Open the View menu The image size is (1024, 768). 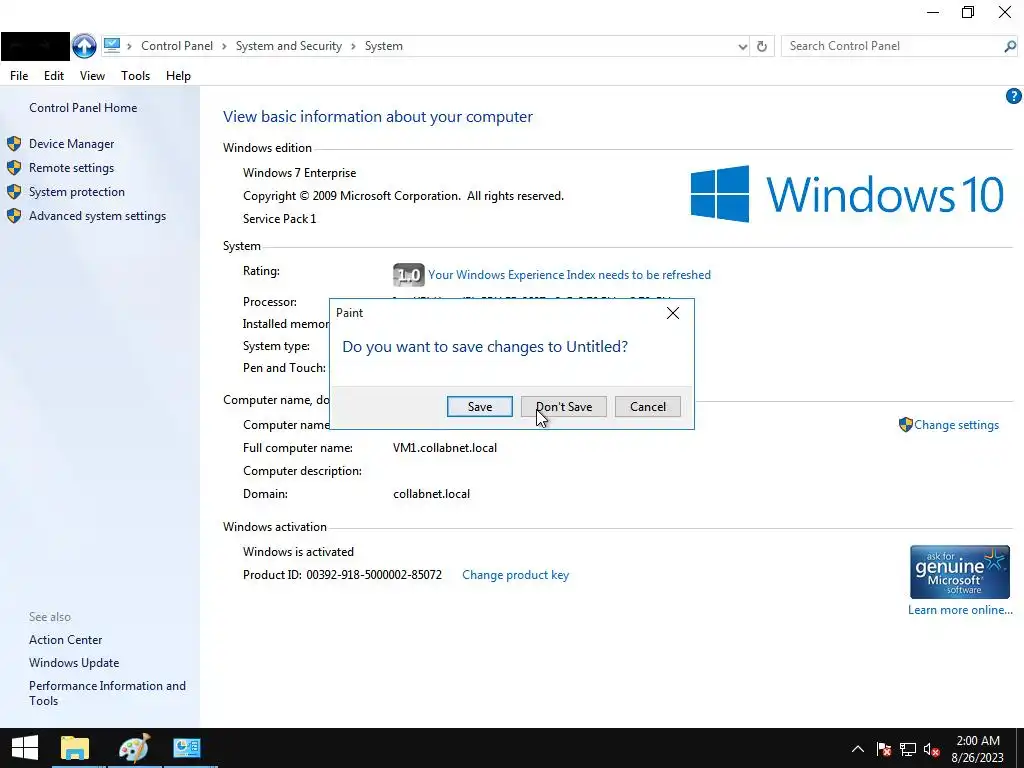pos(92,76)
